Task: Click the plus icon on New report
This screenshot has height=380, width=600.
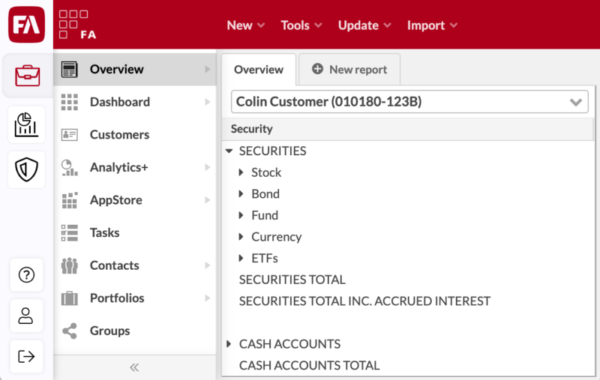Action: pyautogui.click(x=317, y=69)
